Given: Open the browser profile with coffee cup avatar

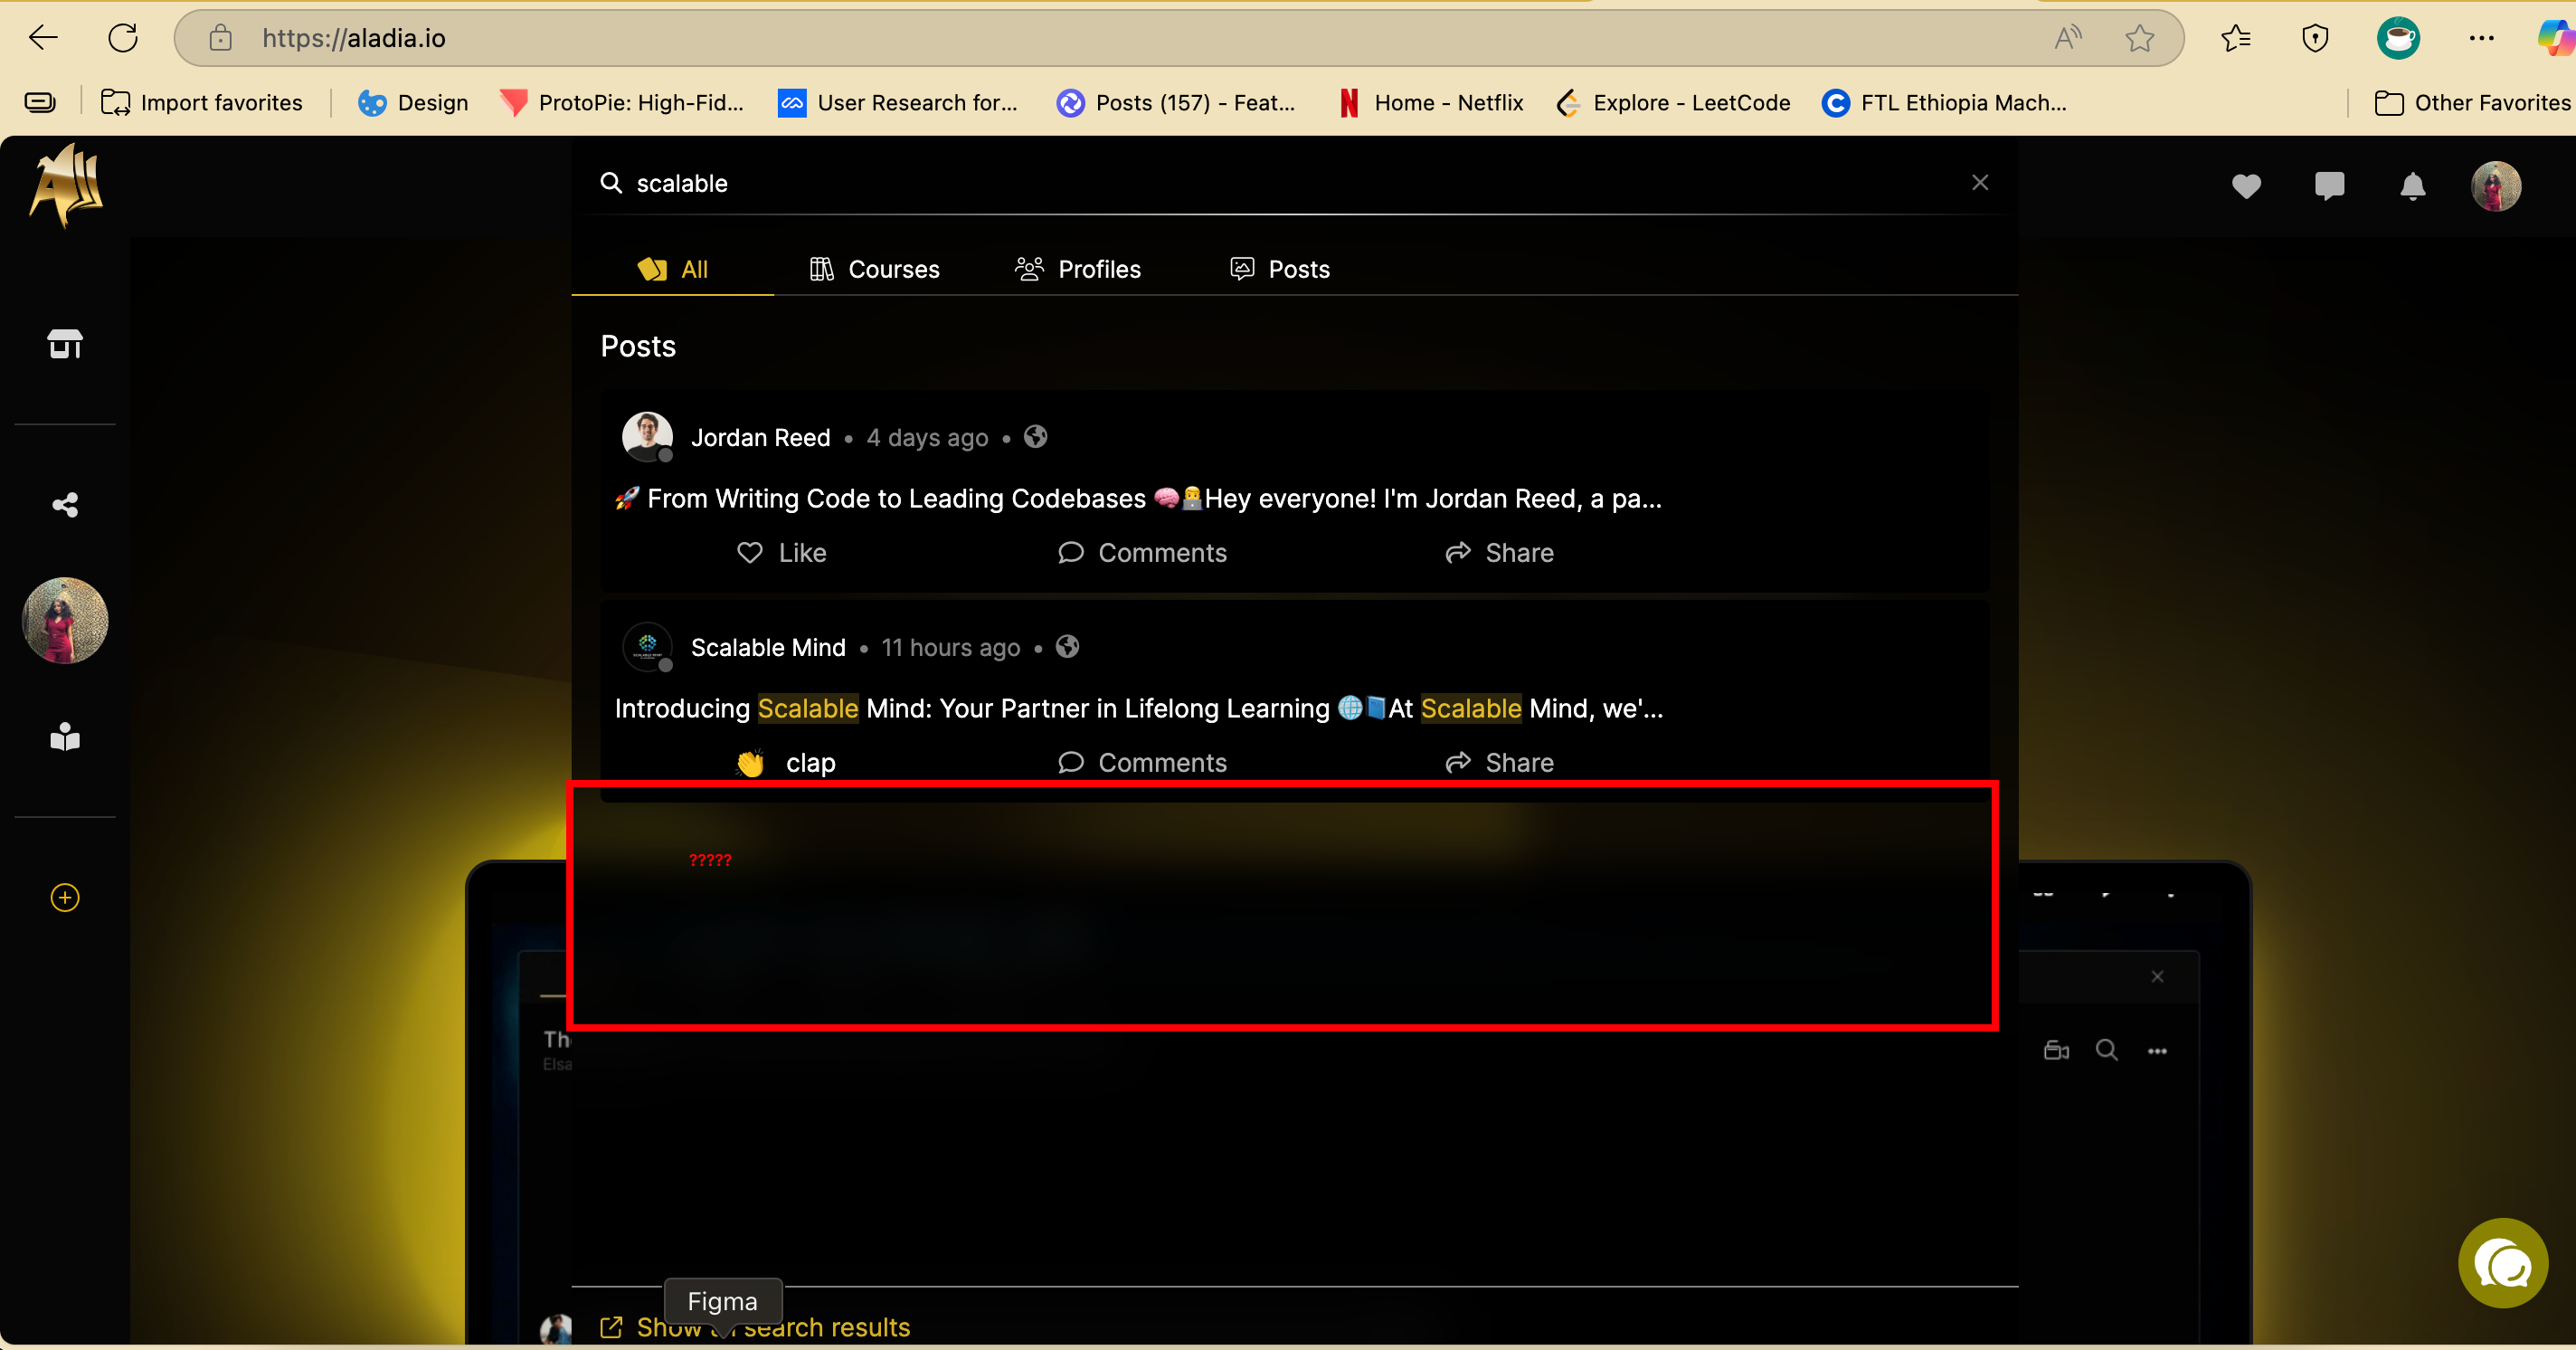Looking at the screenshot, I should 2398,38.
